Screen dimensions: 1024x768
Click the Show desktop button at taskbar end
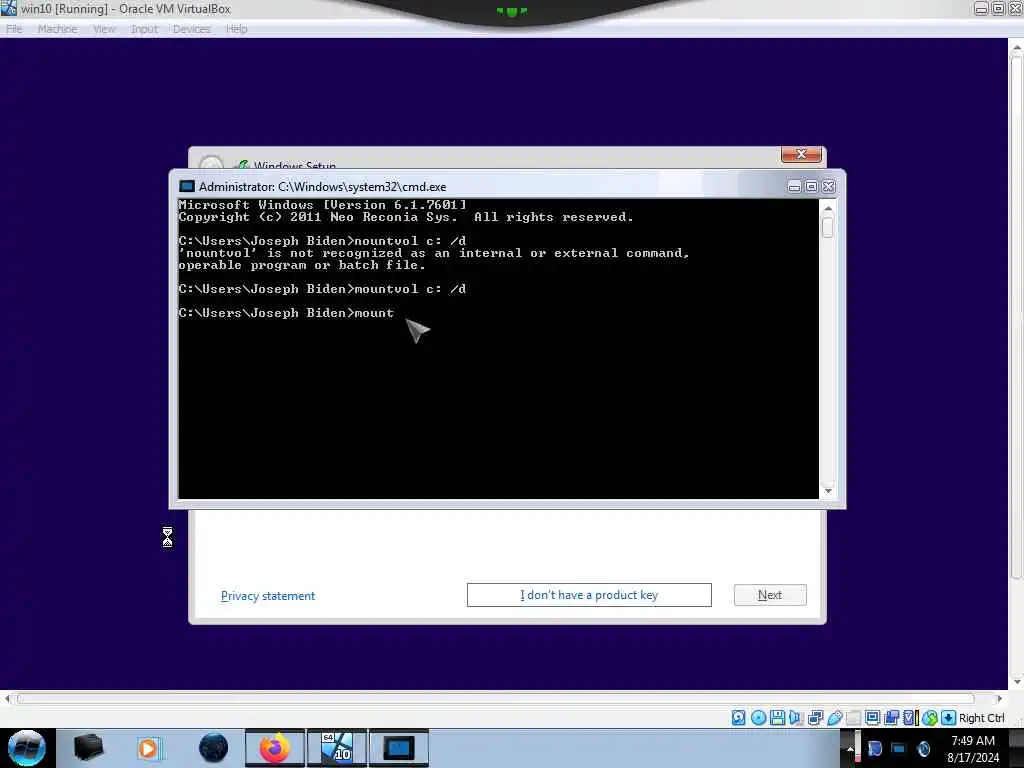[x=1019, y=748]
